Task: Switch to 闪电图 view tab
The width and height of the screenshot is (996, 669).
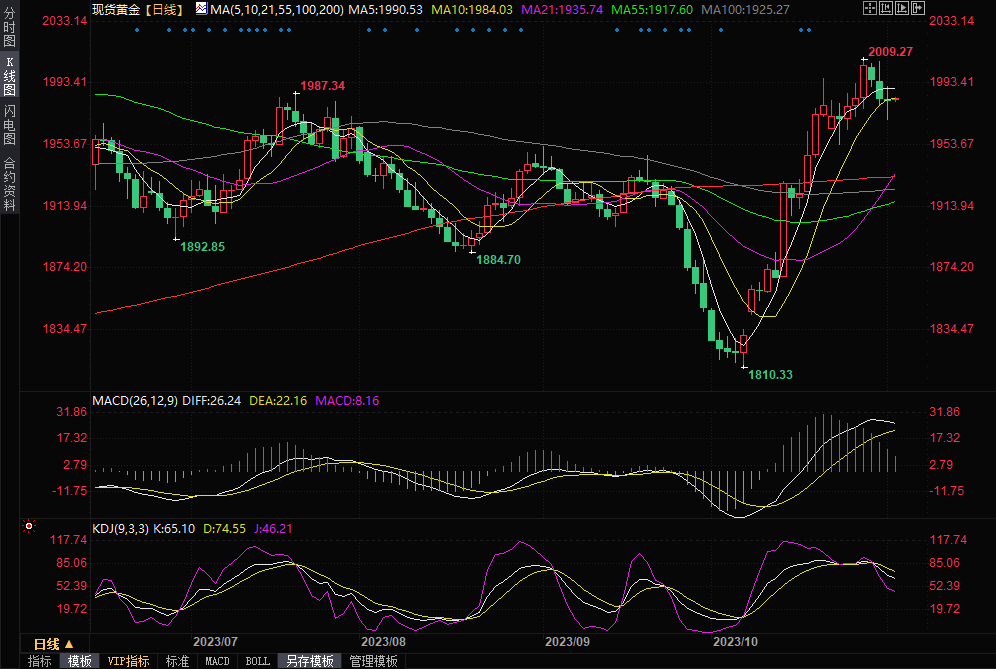Action: pos(9,123)
